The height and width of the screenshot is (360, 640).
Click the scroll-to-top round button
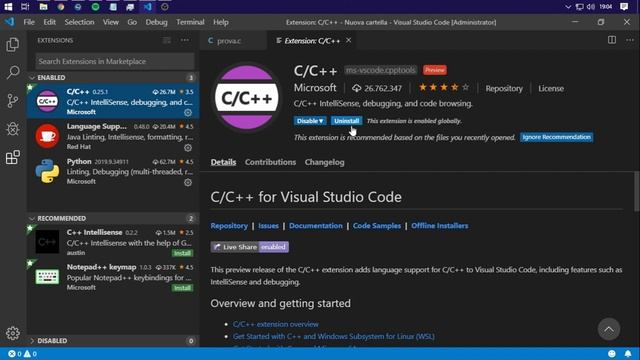(609, 329)
